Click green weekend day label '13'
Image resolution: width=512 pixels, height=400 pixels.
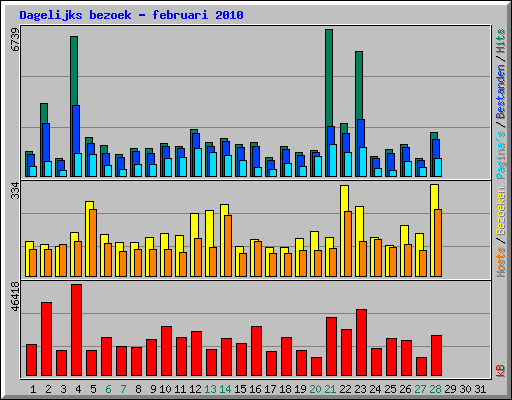[210, 389]
